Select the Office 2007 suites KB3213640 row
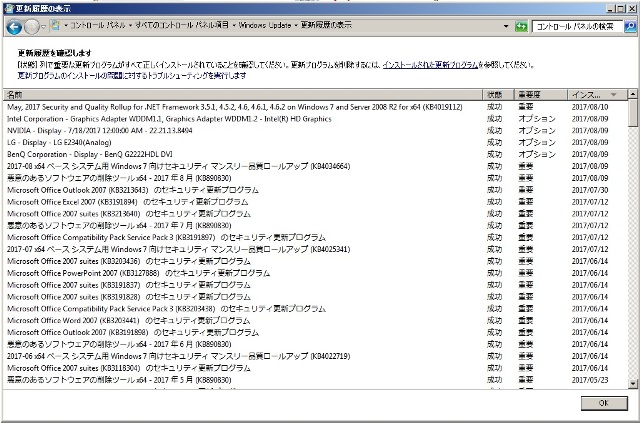 click(x=315, y=214)
